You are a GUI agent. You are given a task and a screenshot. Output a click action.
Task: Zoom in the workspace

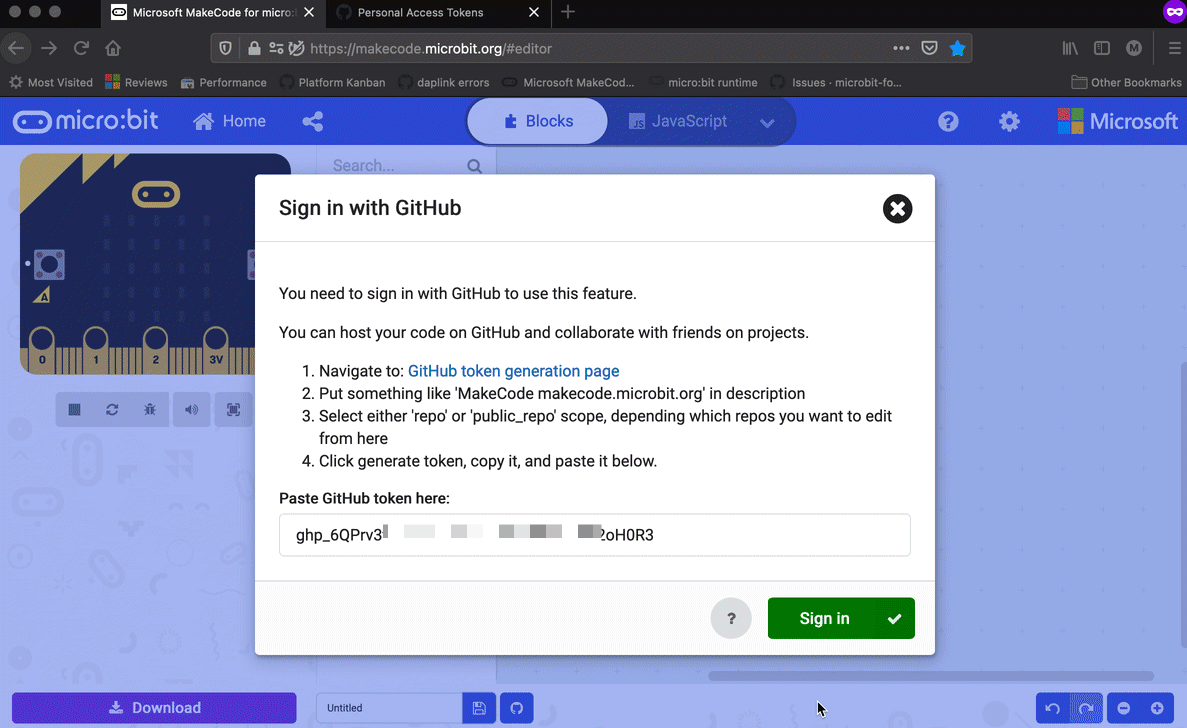[x=1157, y=708]
